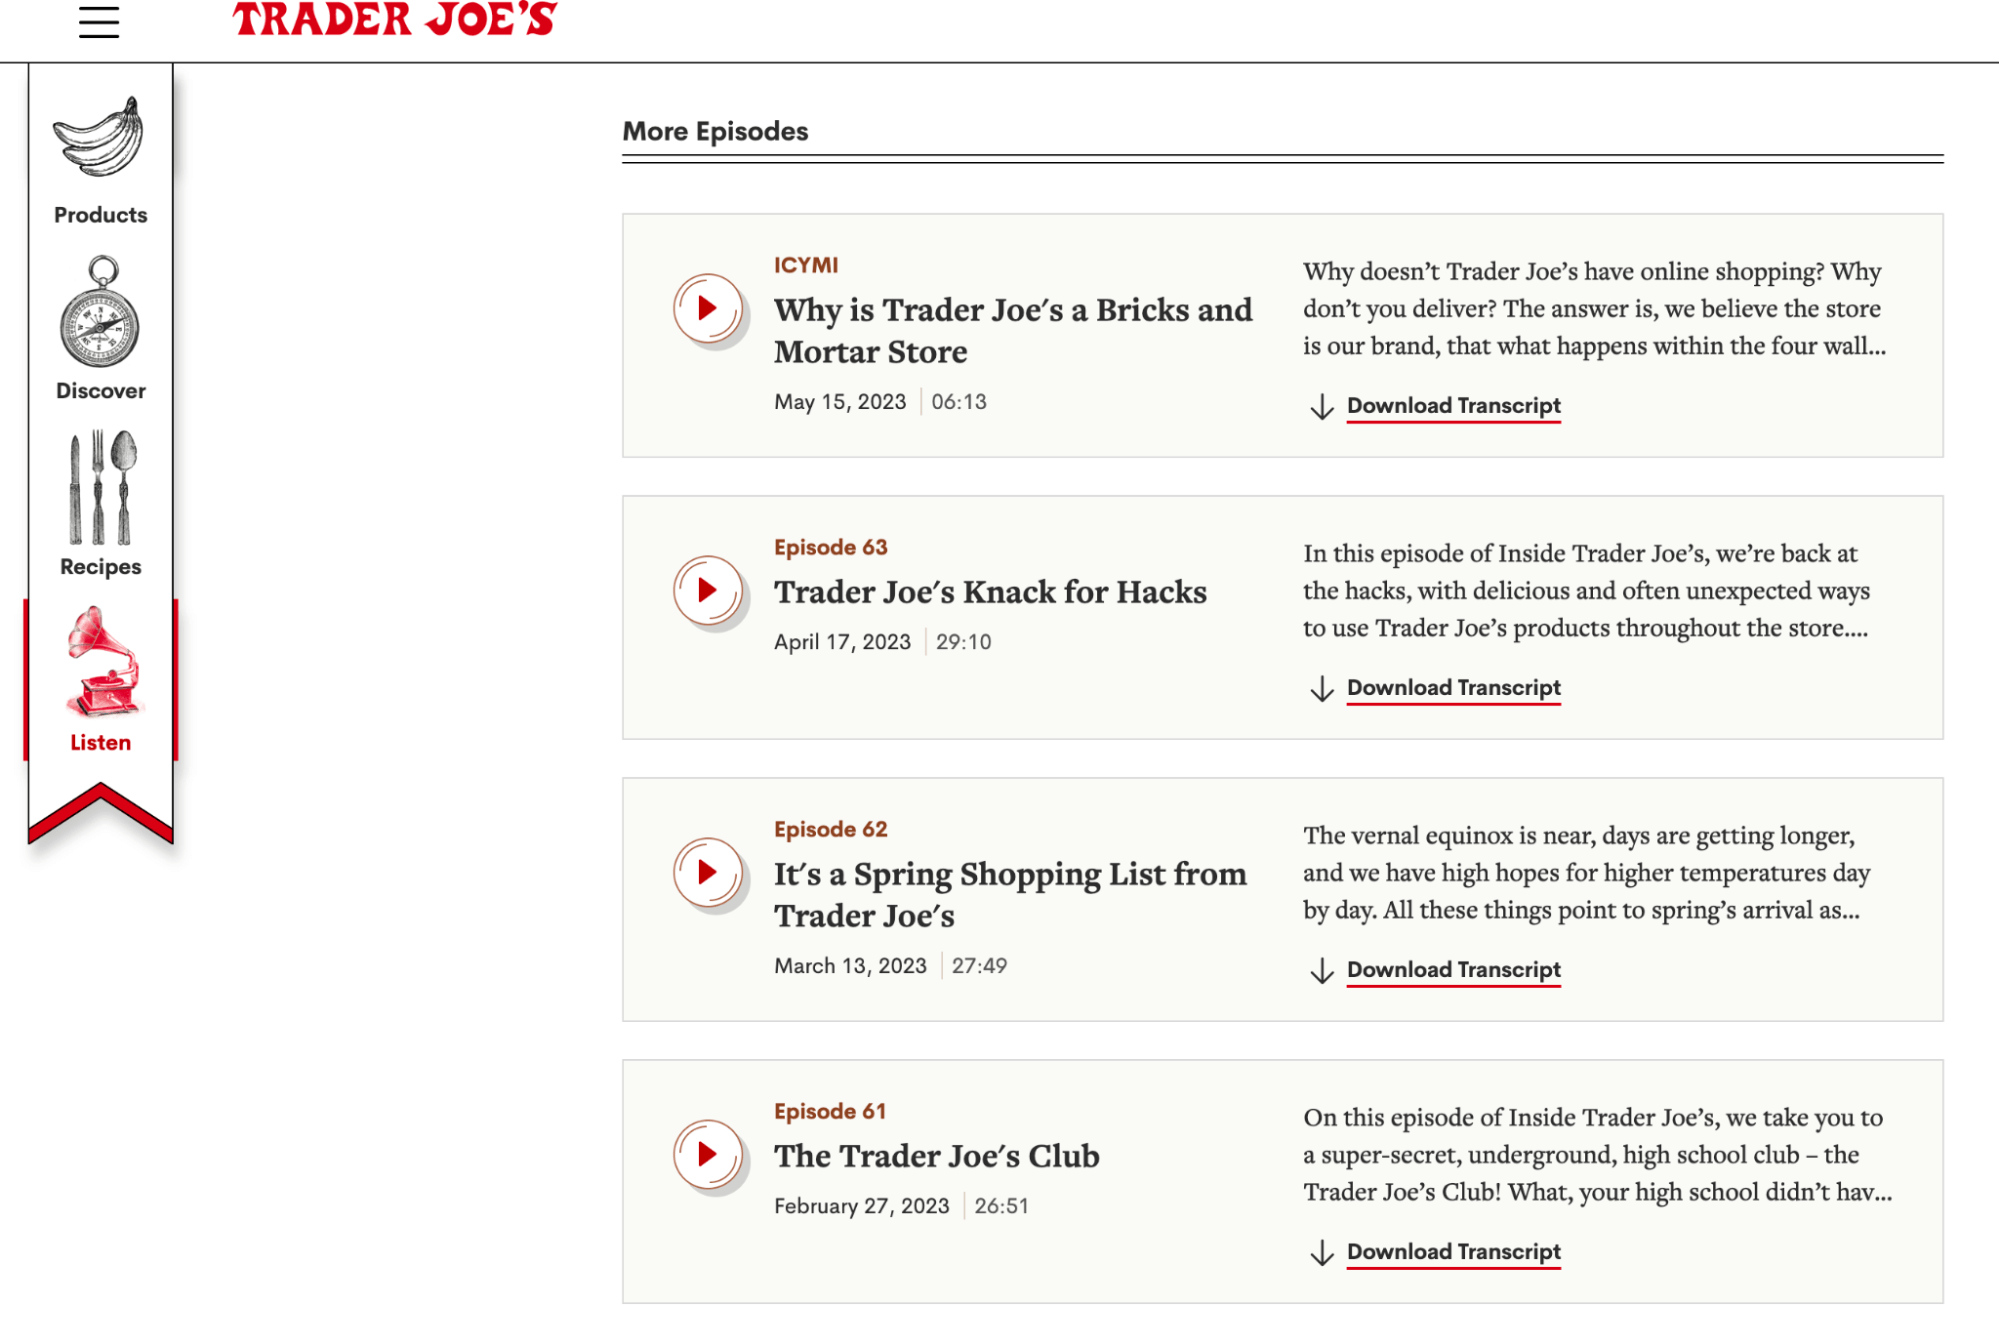Open title 'Trader Joe's Knack for Hacks'
This screenshot has height=1332, width=1999.
point(990,592)
